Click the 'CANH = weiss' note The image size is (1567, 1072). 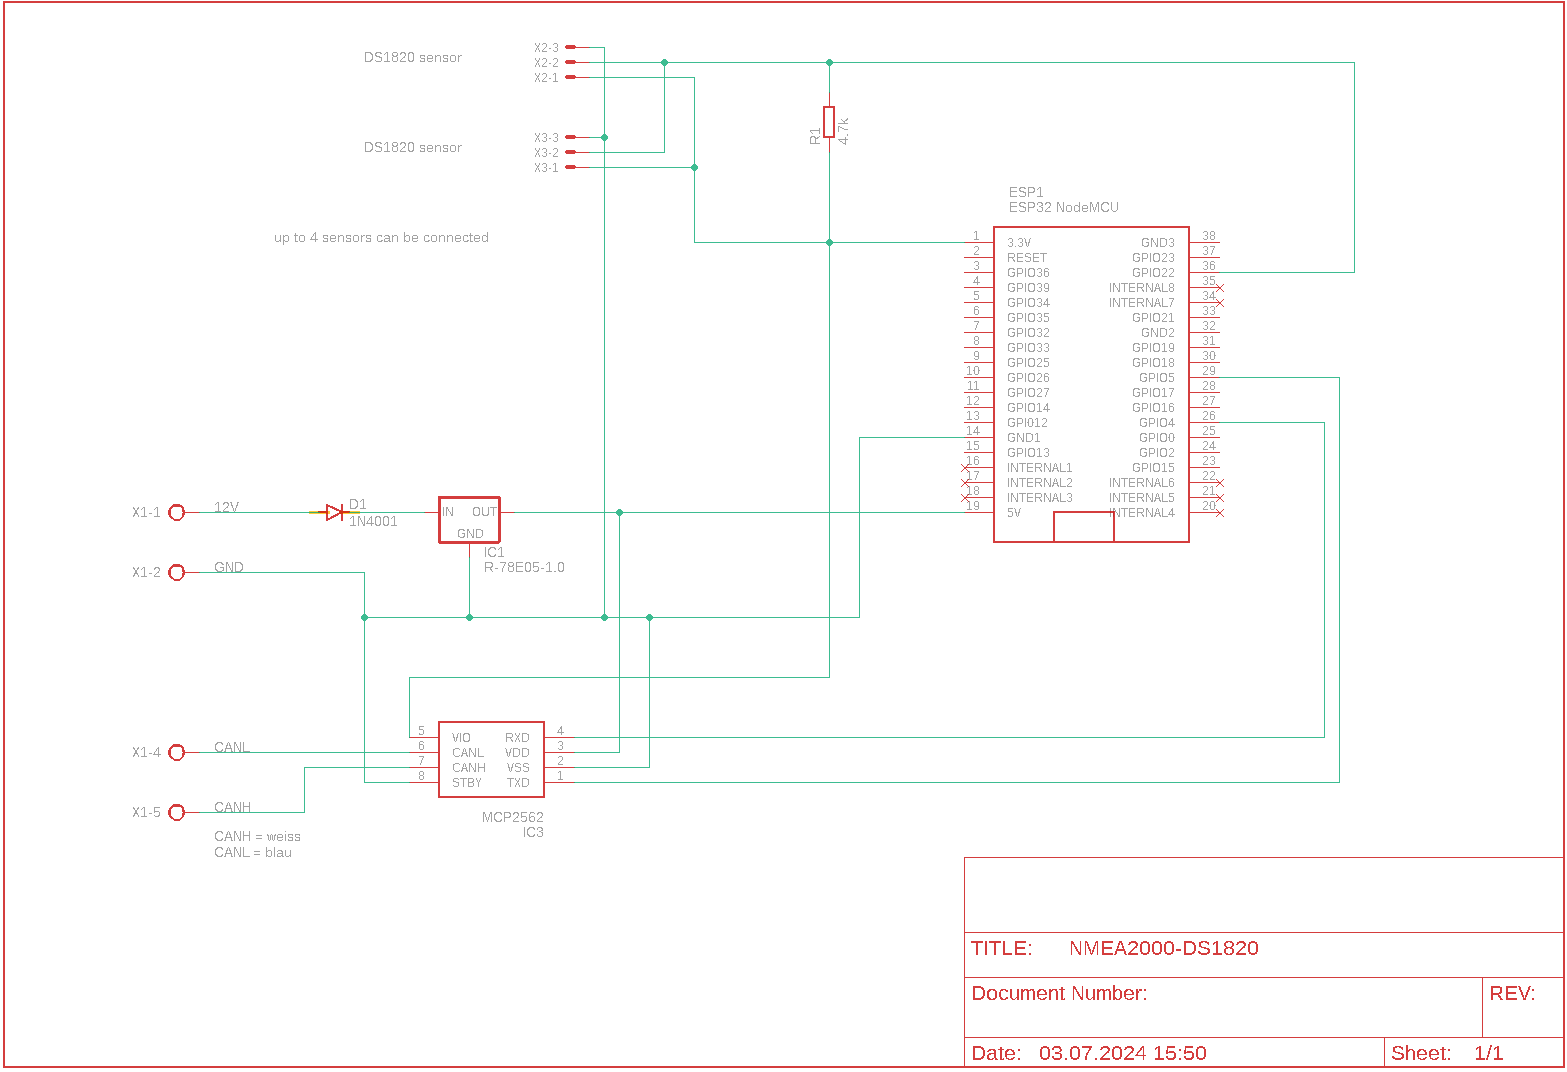[x=257, y=837]
